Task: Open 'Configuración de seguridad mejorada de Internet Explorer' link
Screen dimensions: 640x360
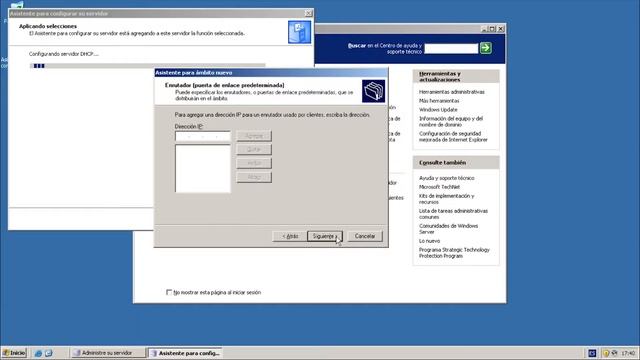Action: [x=453, y=137]
